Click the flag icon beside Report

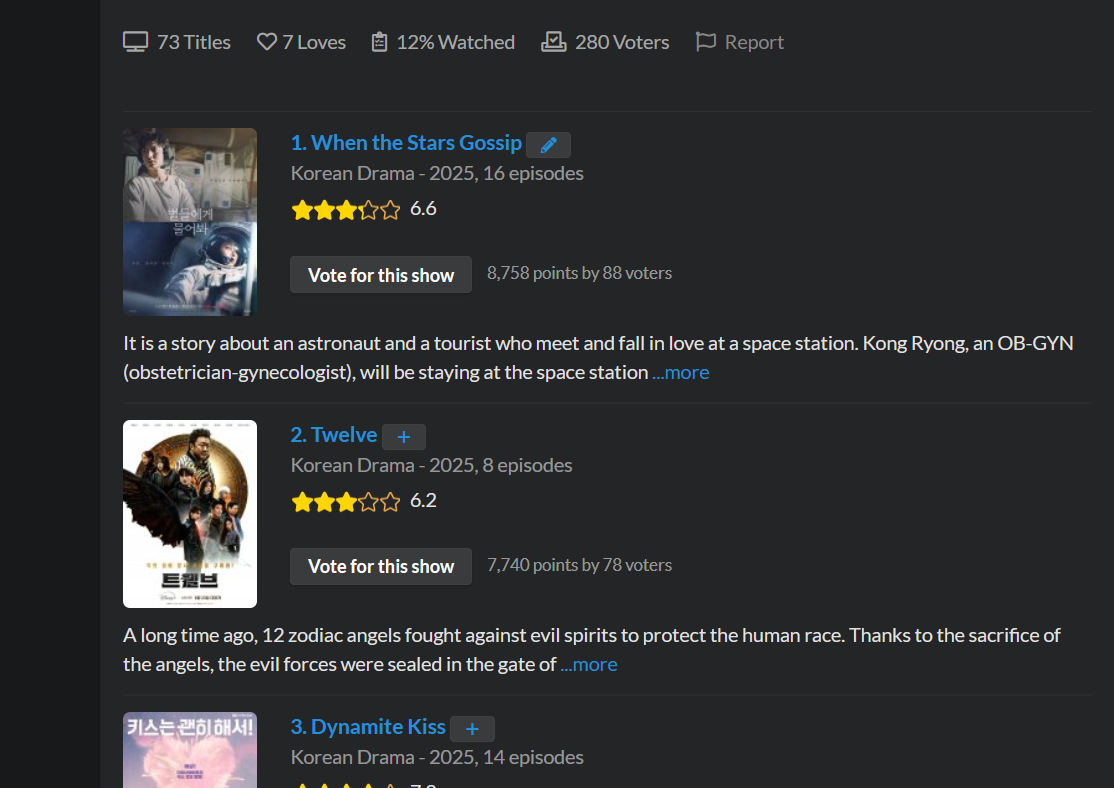[705, 42]
